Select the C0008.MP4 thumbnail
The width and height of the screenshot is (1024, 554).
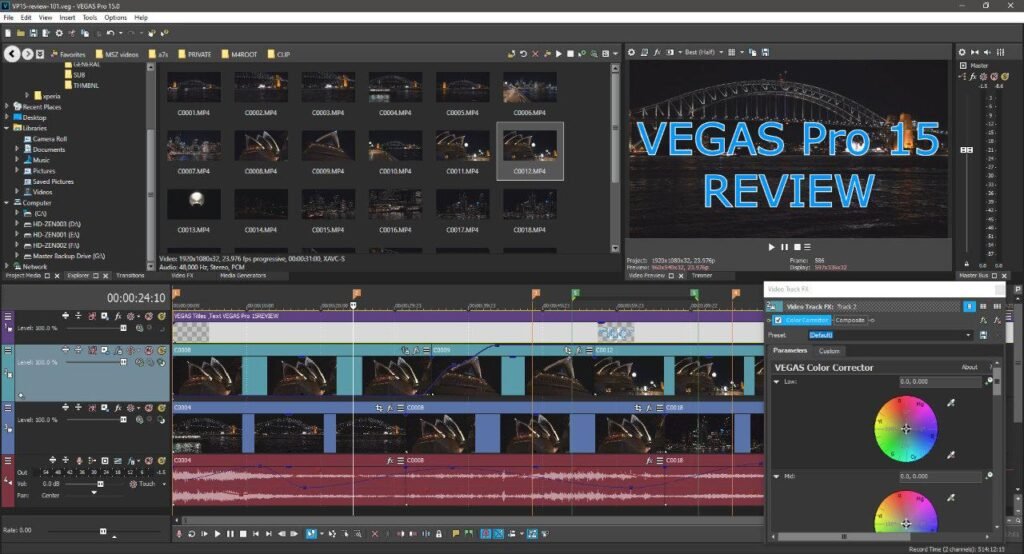(x=261, y=151)
